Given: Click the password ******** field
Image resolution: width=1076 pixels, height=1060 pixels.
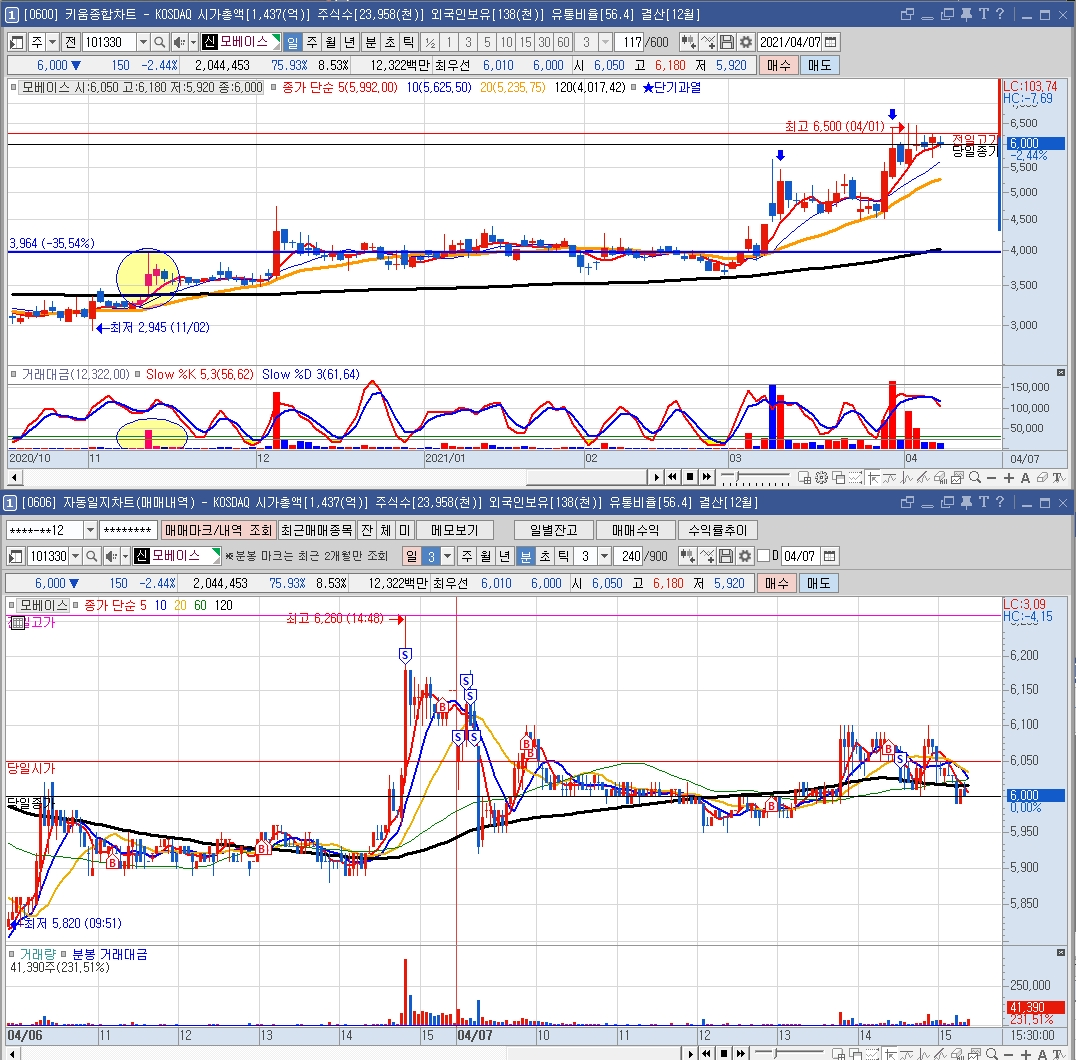Looking at the screenshot, I should (x=128, y=530).
